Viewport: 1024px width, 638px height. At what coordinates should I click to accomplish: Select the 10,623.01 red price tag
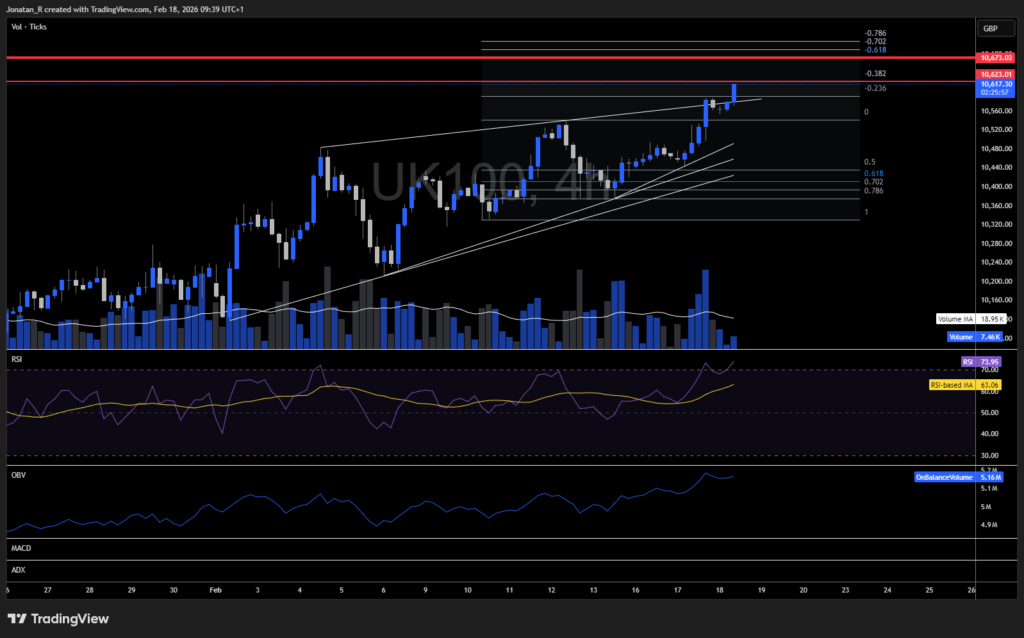pos(996,74)
